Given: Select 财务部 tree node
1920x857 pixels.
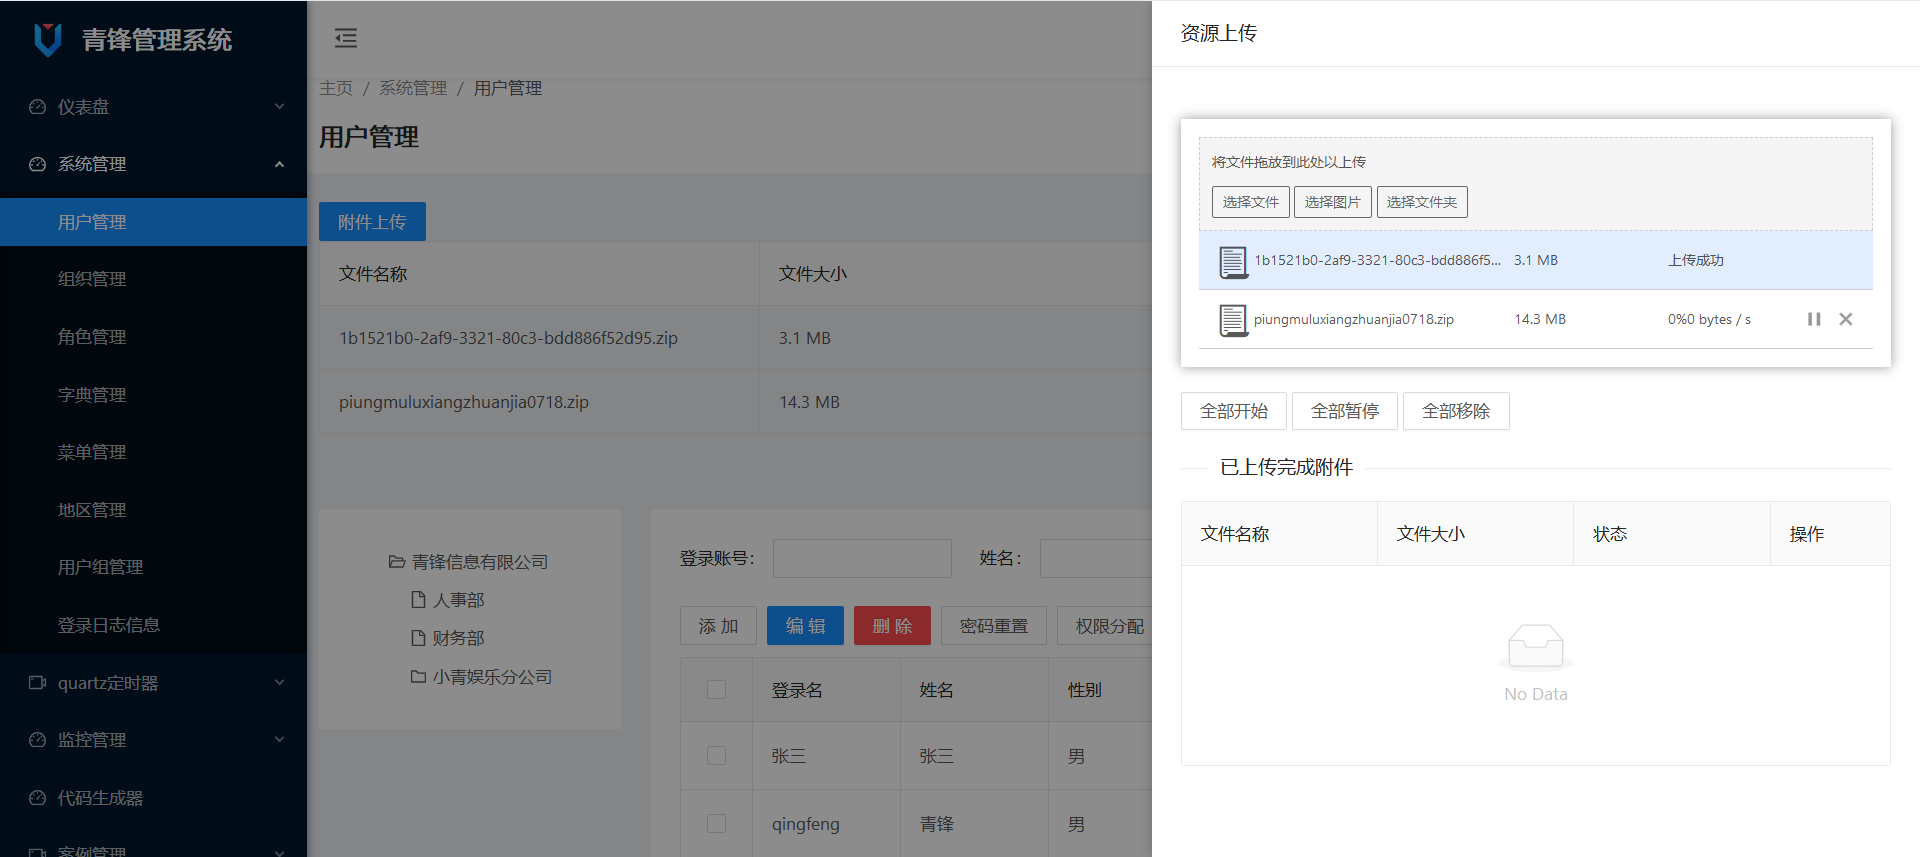Looking at the screenshot, I should pyautogui.click(x=458, y=638).
